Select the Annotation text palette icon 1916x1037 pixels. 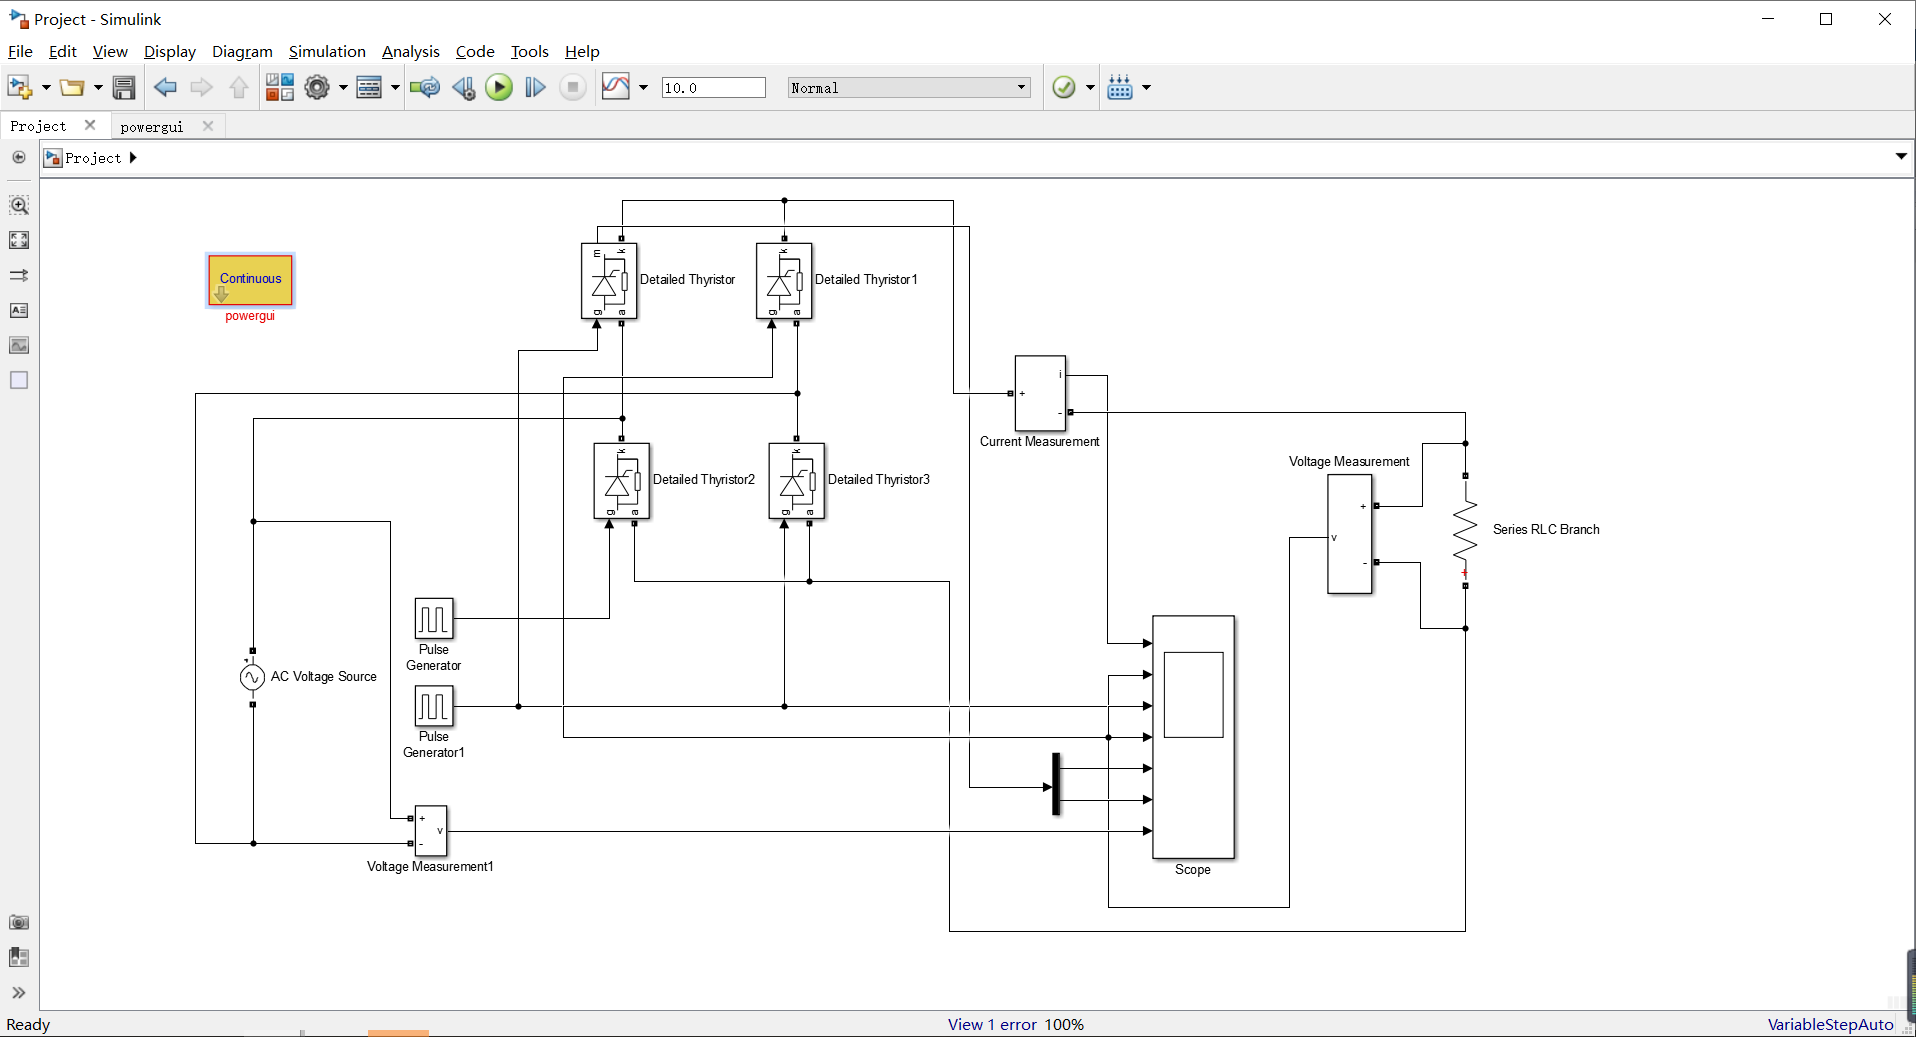(19, 310)
